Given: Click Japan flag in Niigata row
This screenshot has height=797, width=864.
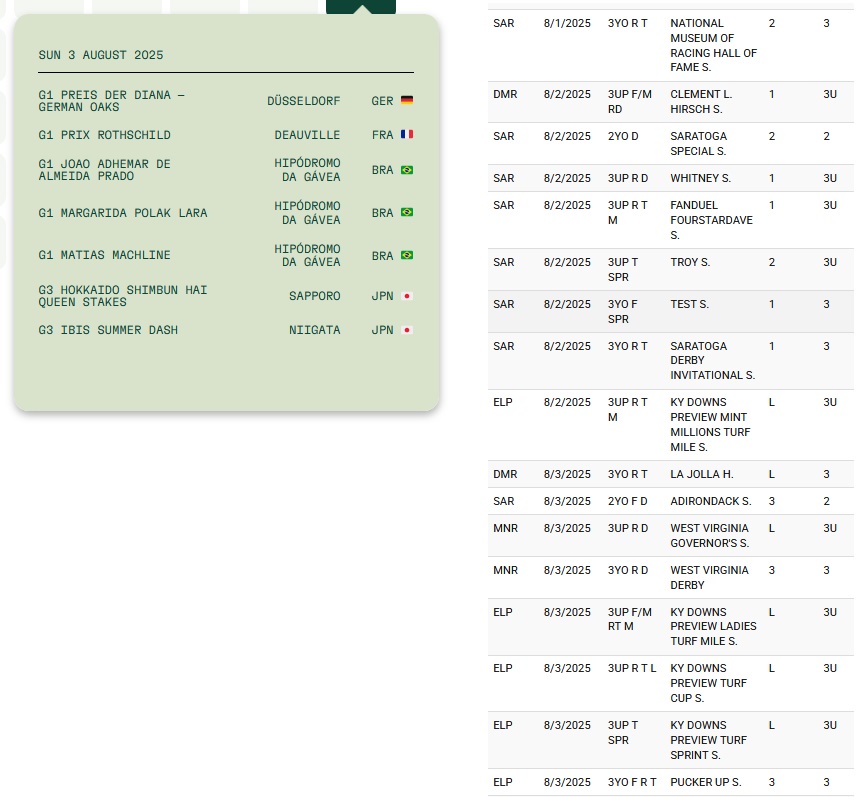Looking at the screenshot, I should [407, 330].
